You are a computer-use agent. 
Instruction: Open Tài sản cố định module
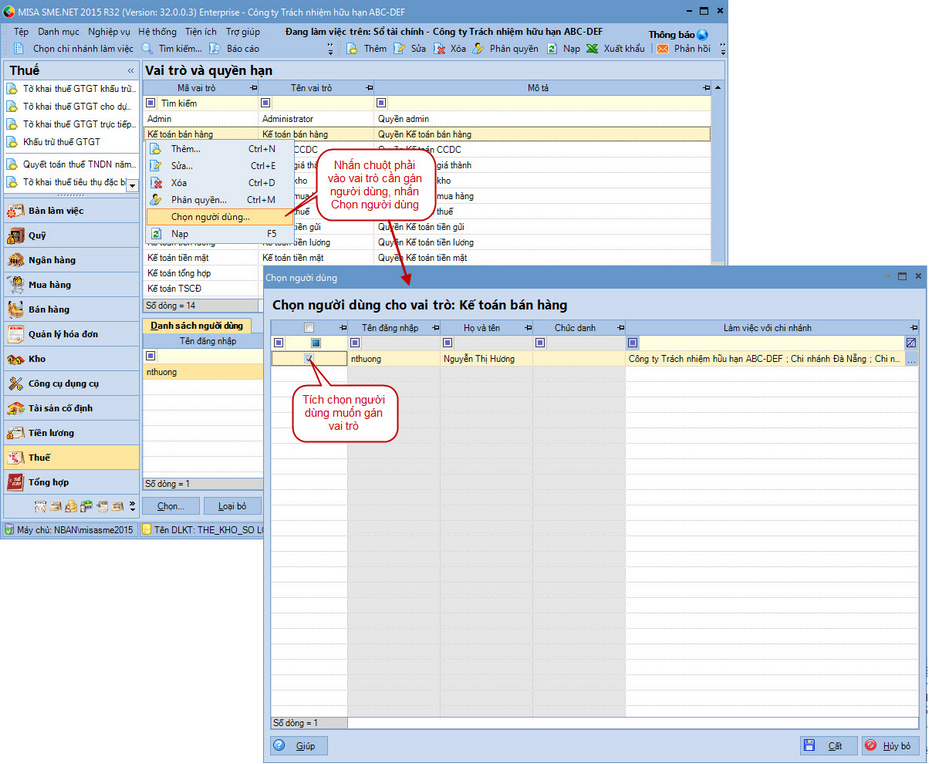click(x=72, y=408)
